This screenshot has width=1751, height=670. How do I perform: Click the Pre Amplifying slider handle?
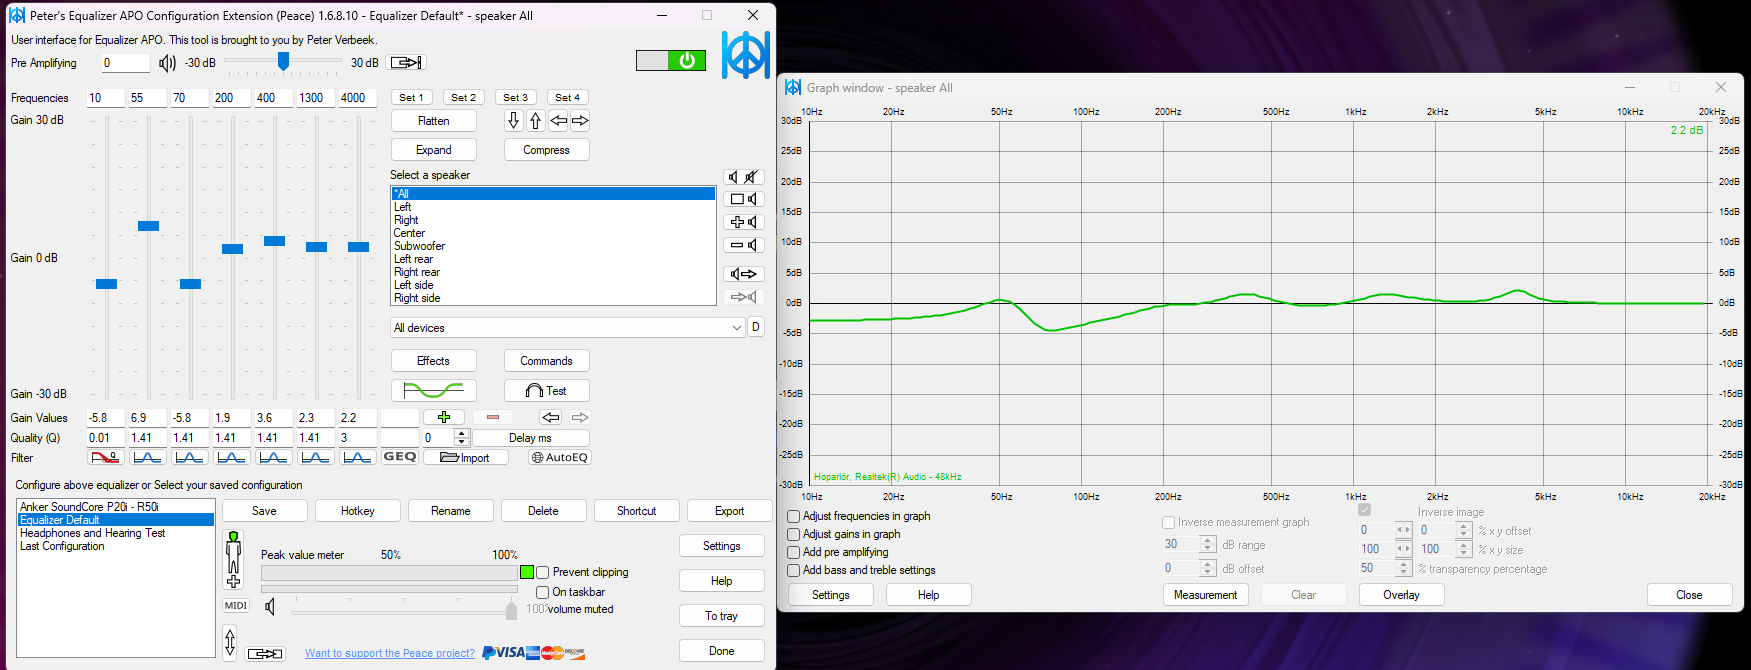tap(283, 62)
